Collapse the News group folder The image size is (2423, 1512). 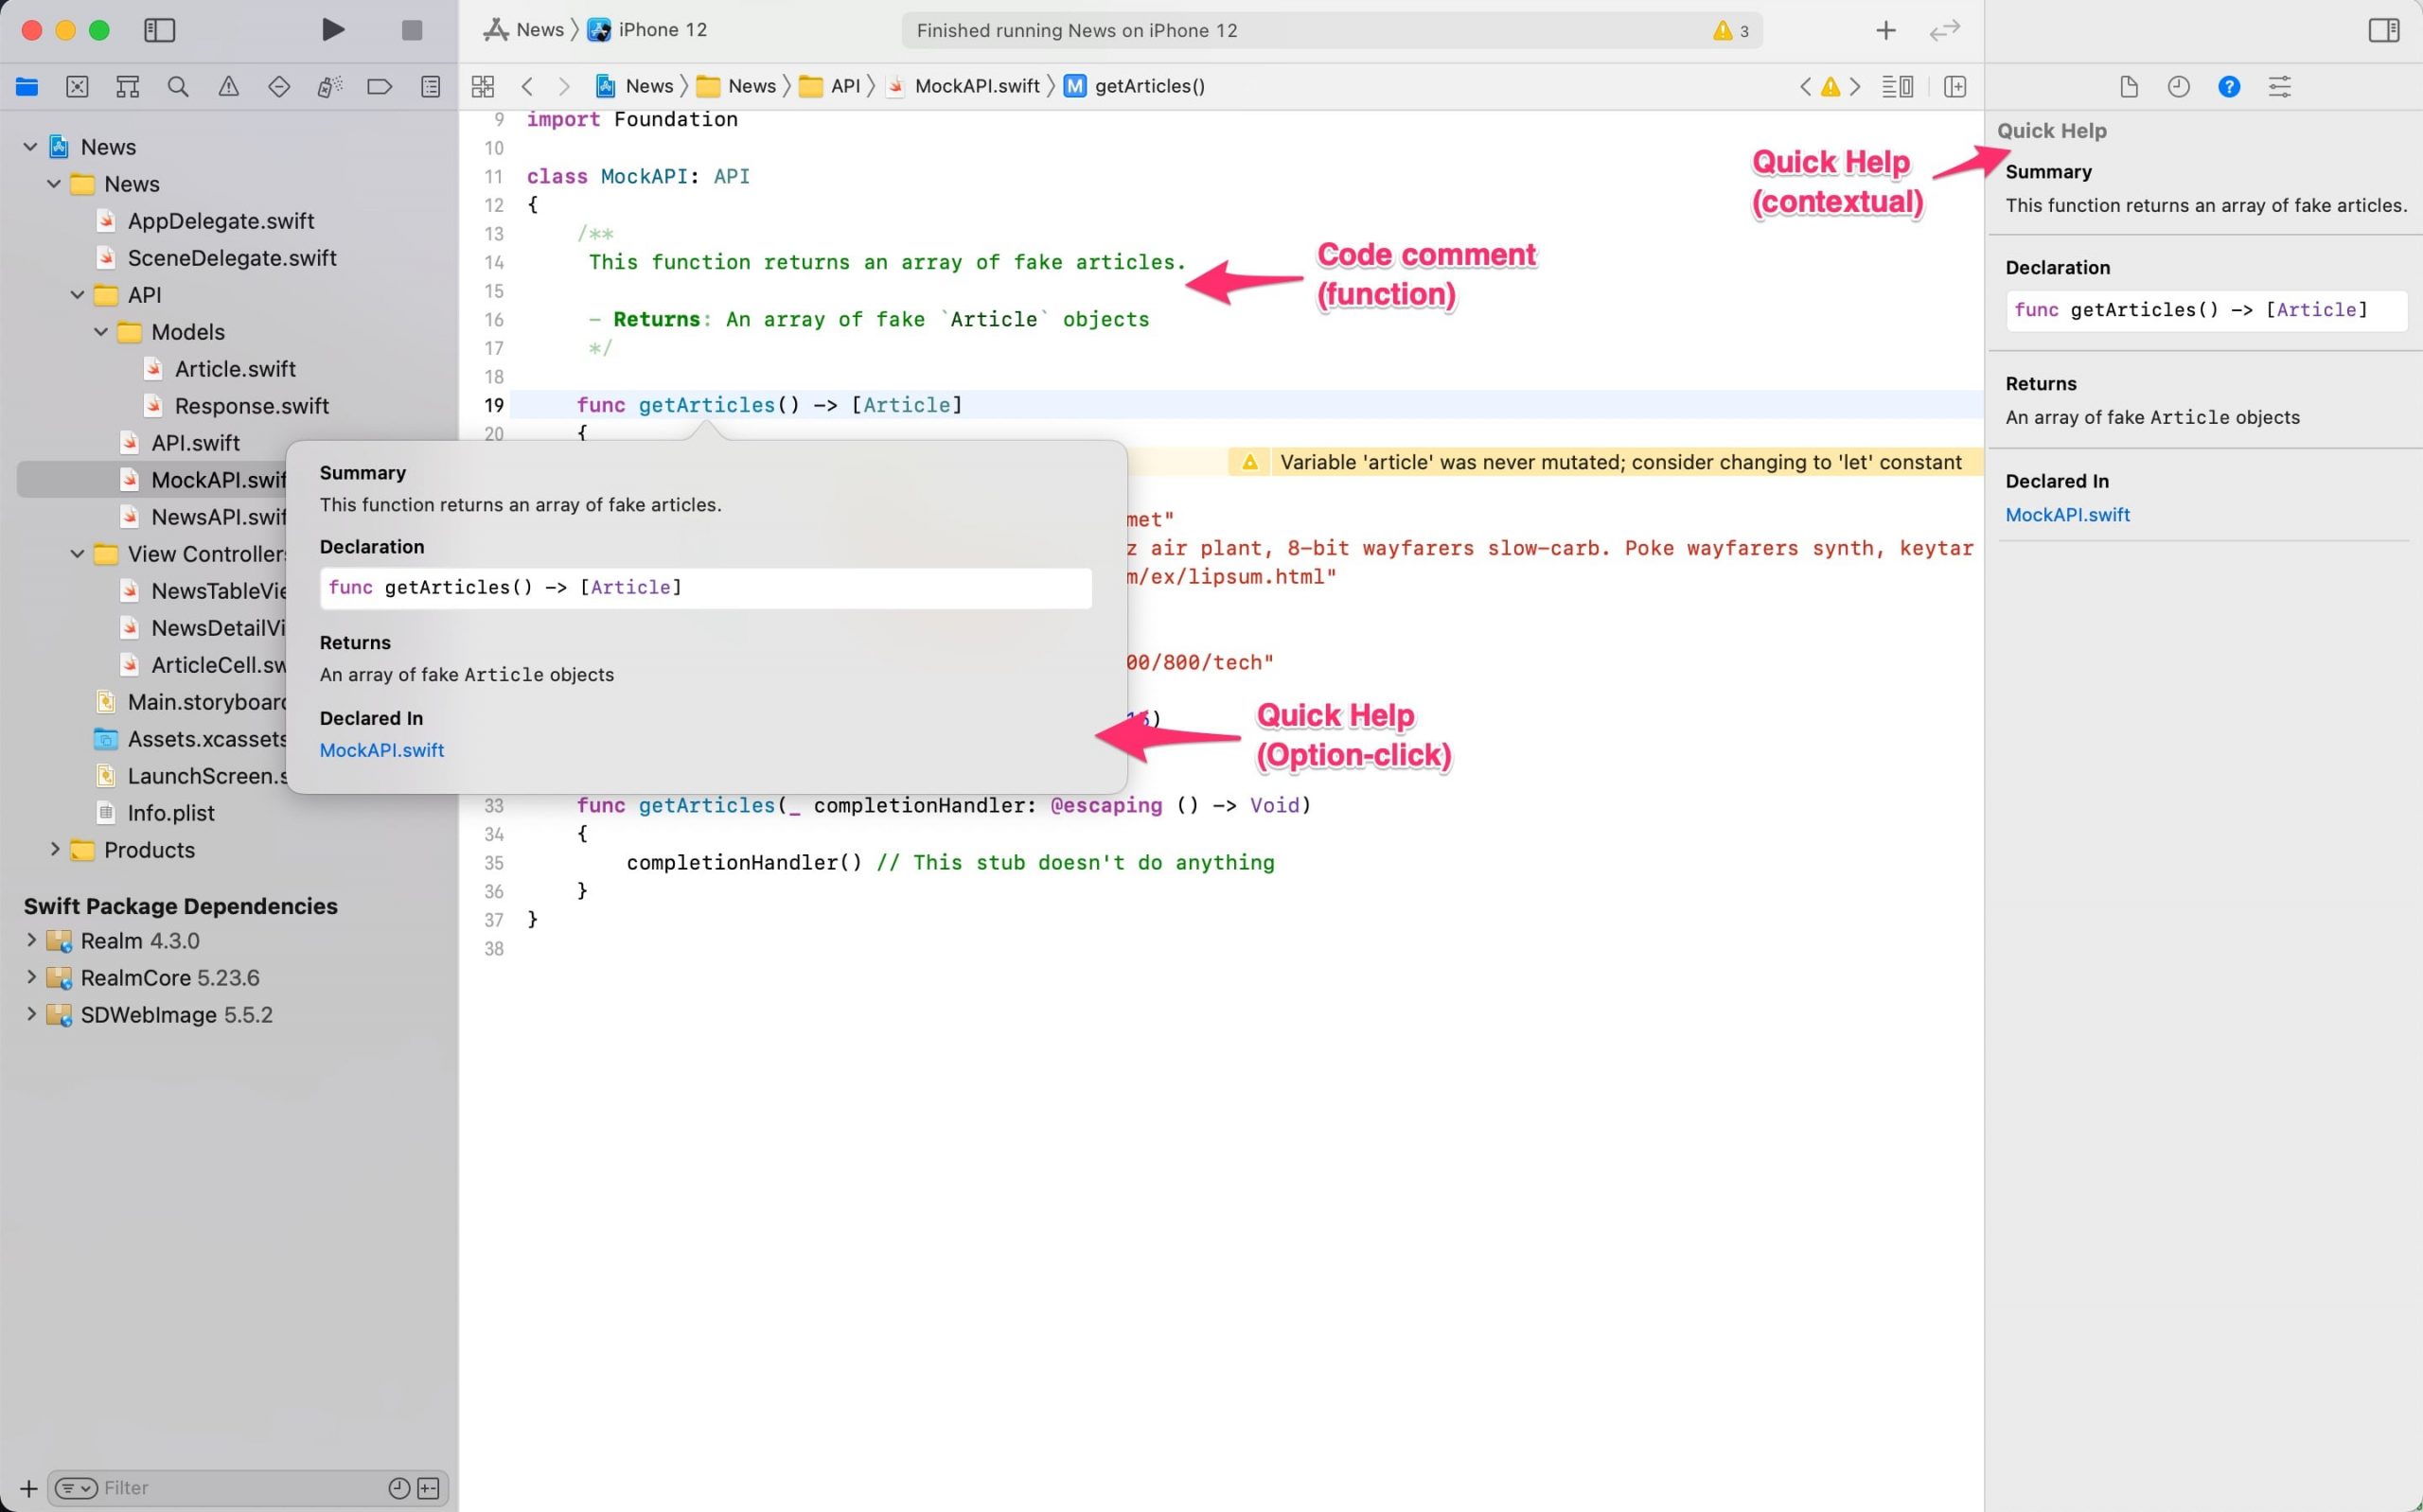(x=54, y=184)
